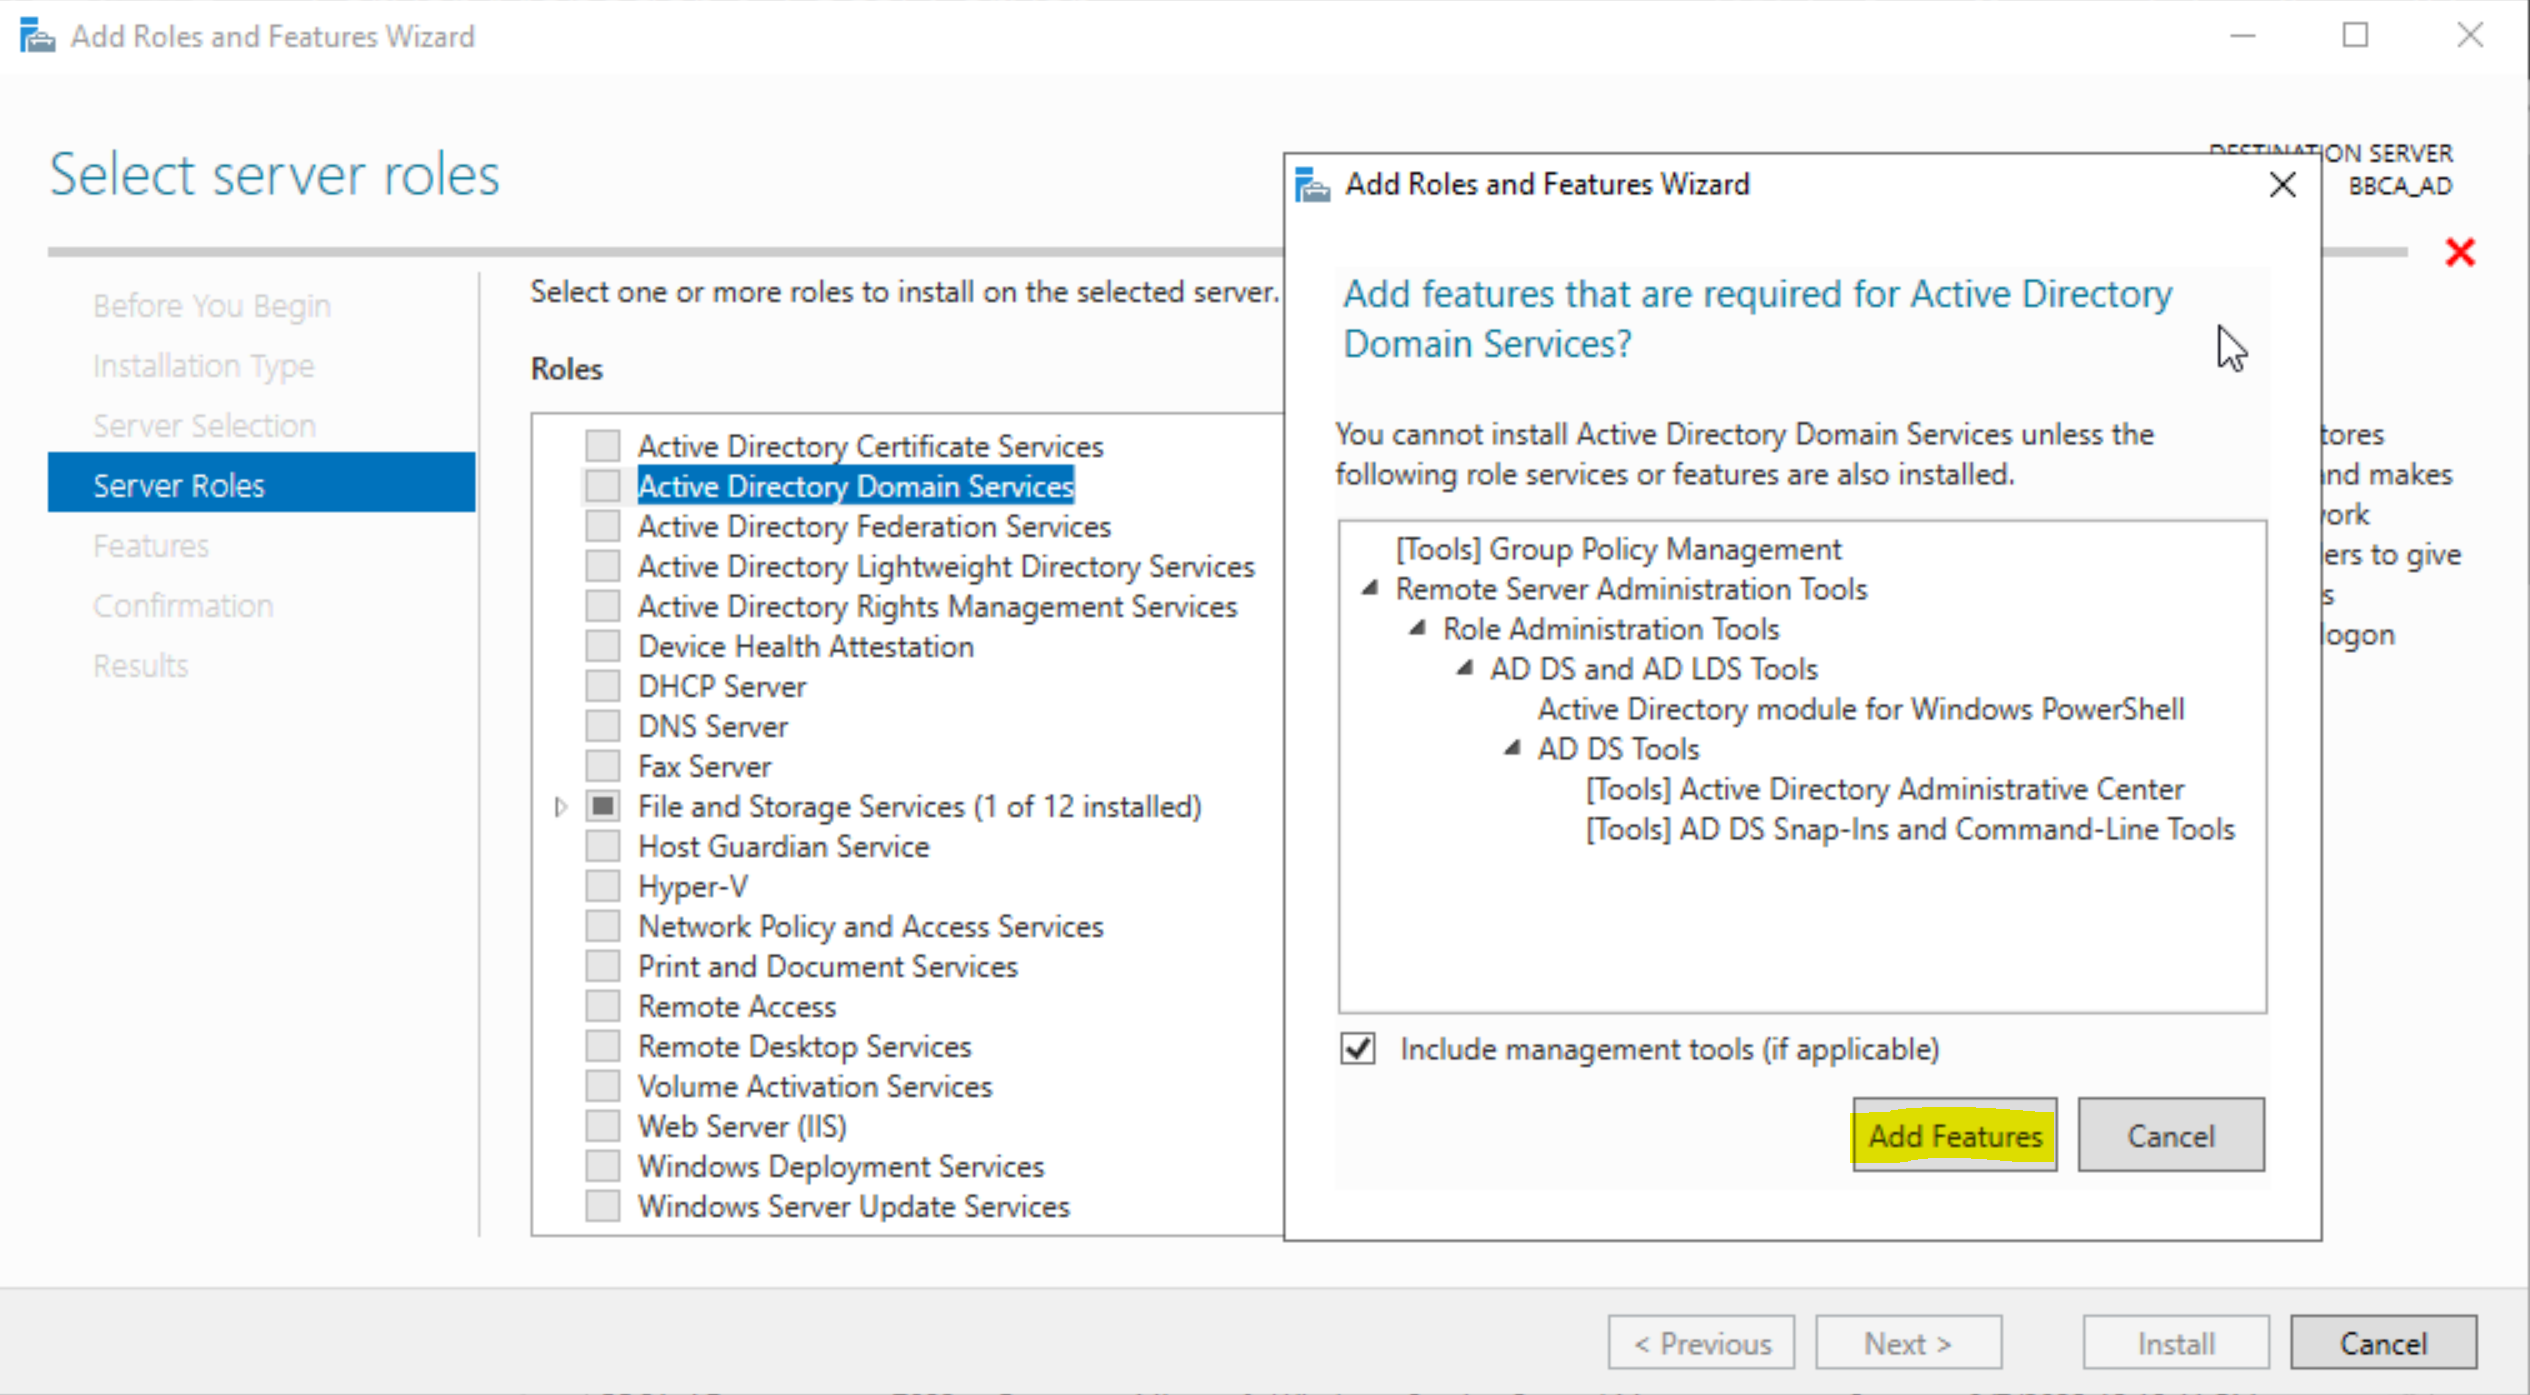Go to Server Selection step
The width and height of the screenshot is (2530, 1395).
(x=205, y=426)
